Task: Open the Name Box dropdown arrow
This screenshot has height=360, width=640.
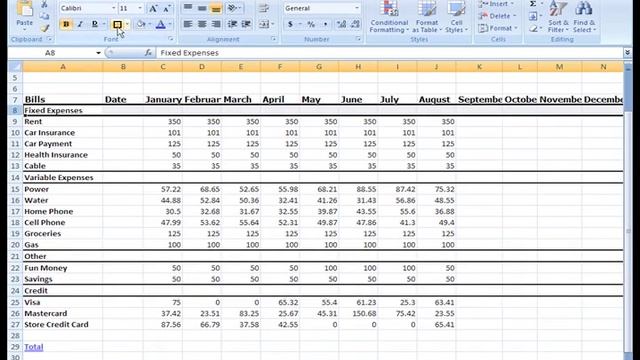Action: click(98, 53)
